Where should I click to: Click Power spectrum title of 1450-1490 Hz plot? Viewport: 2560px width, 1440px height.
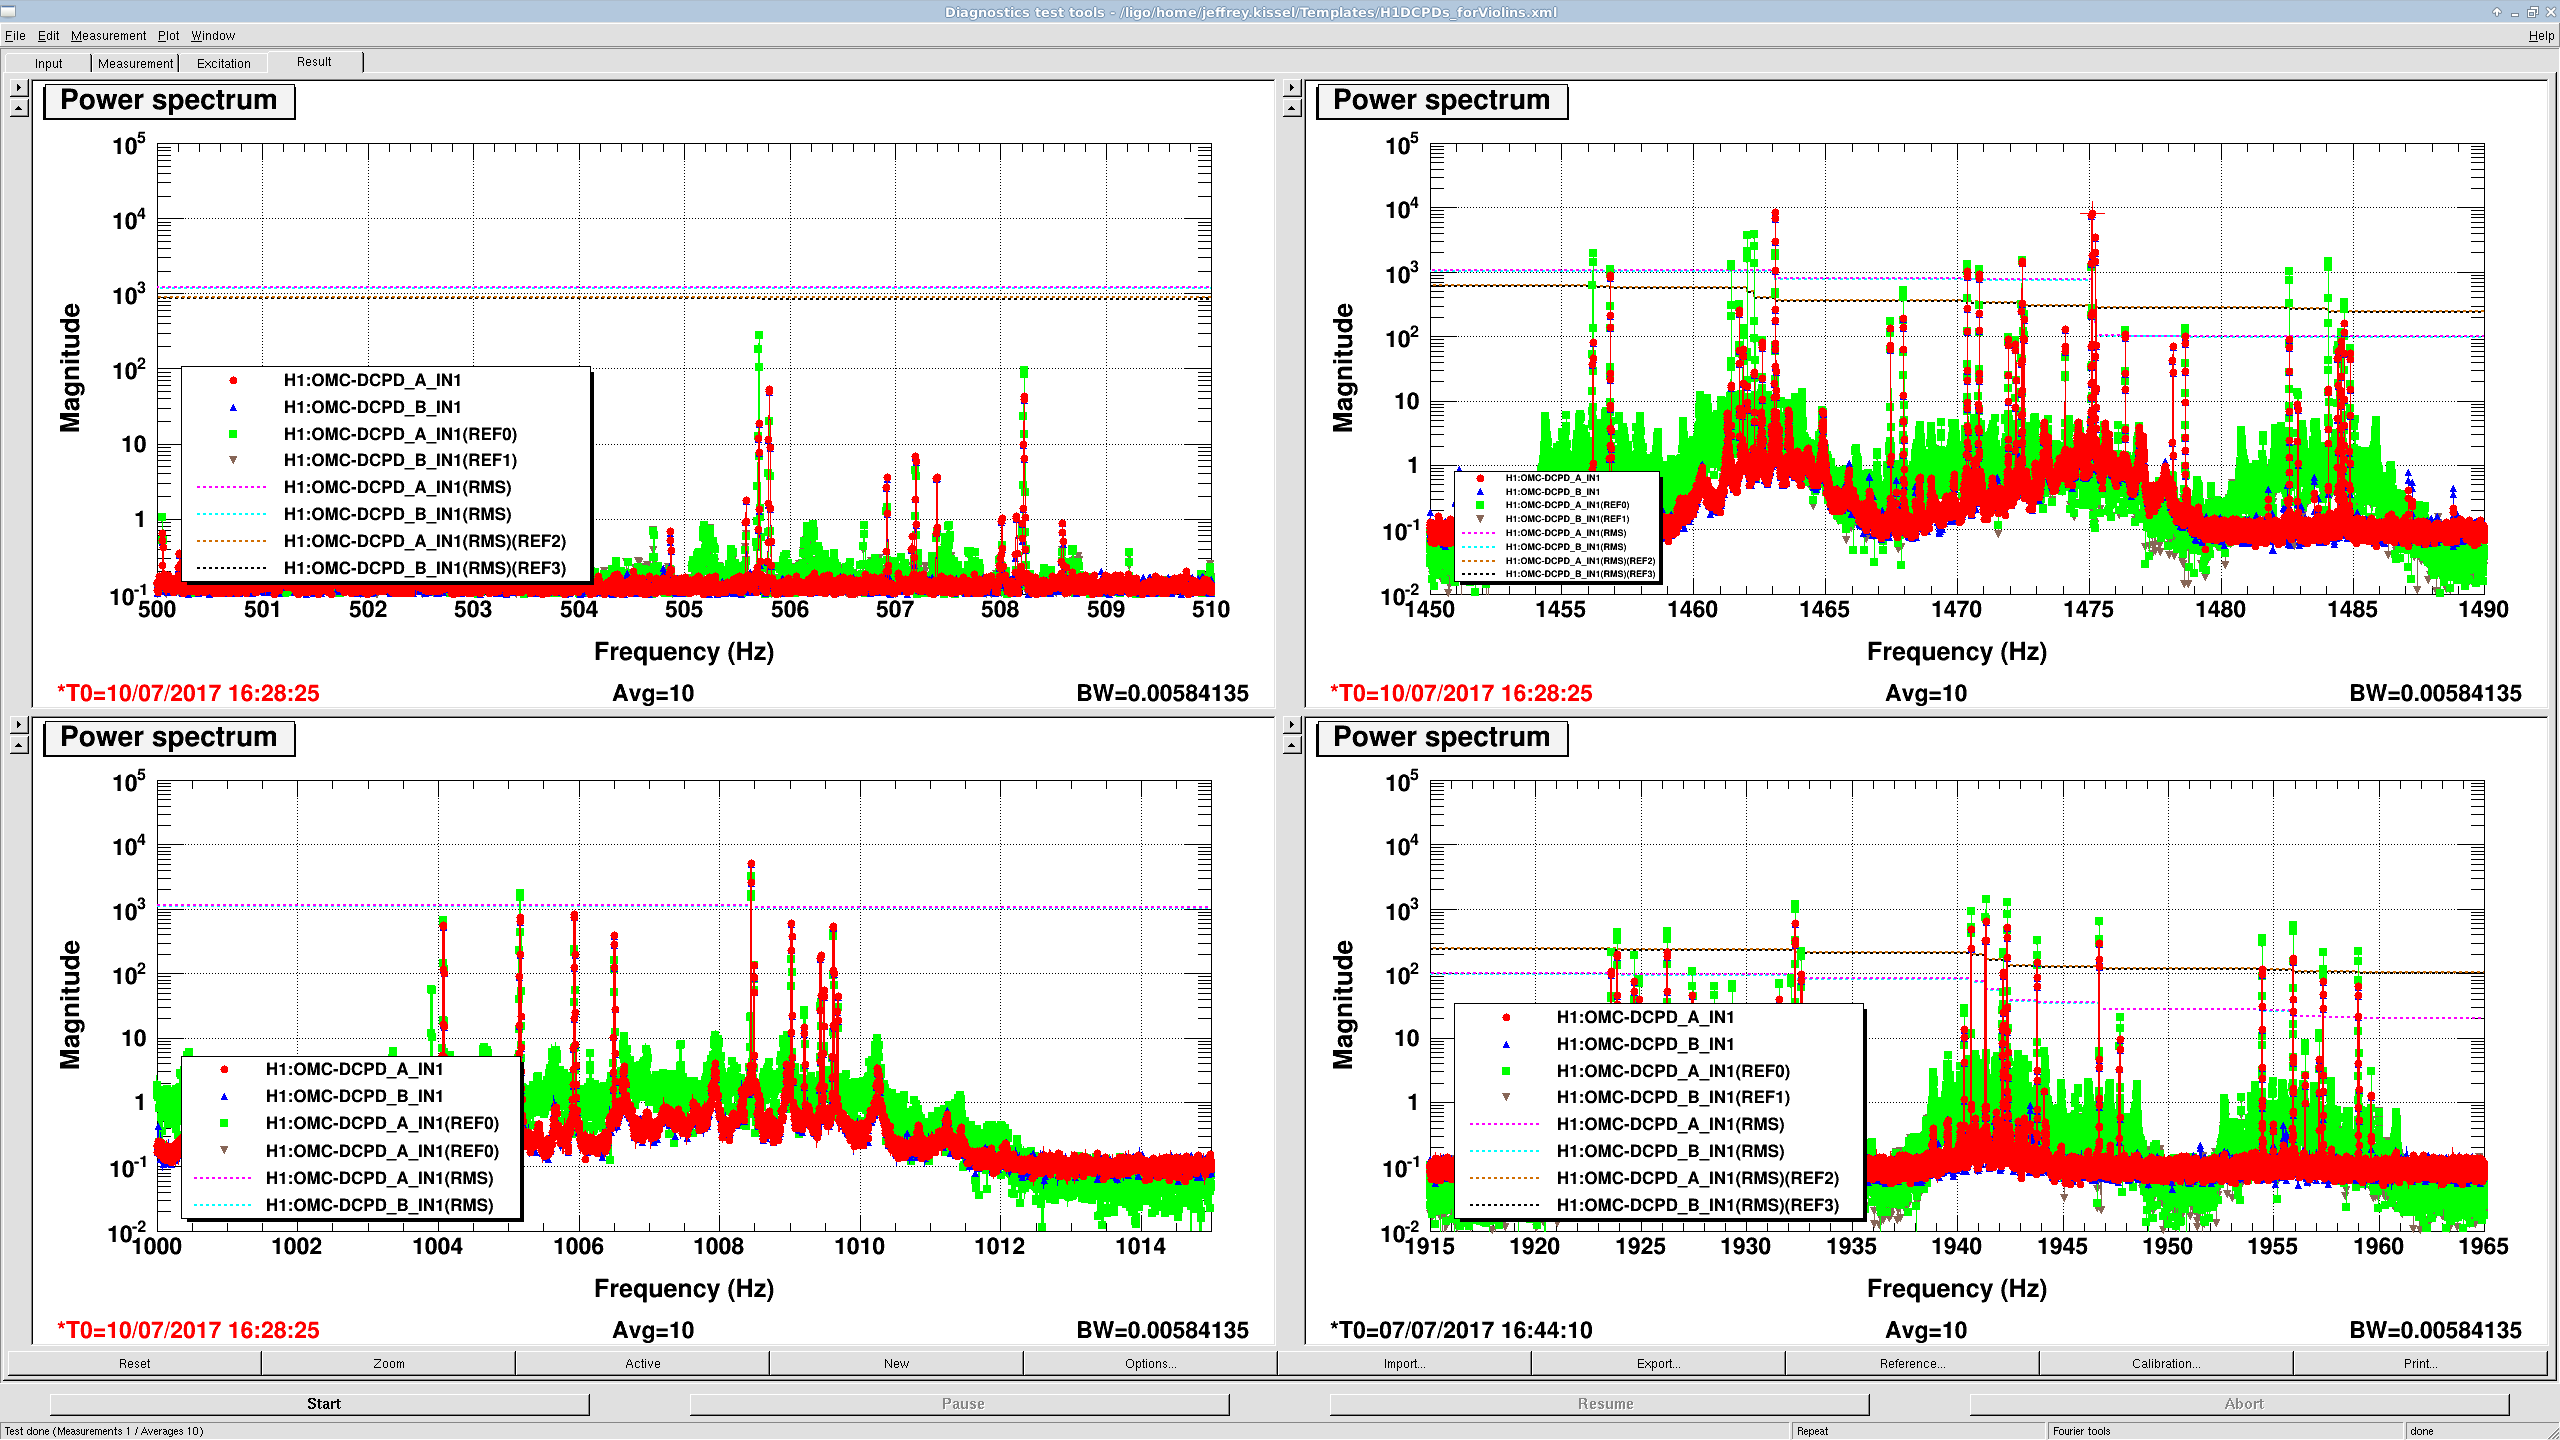tap(1442, 101)
